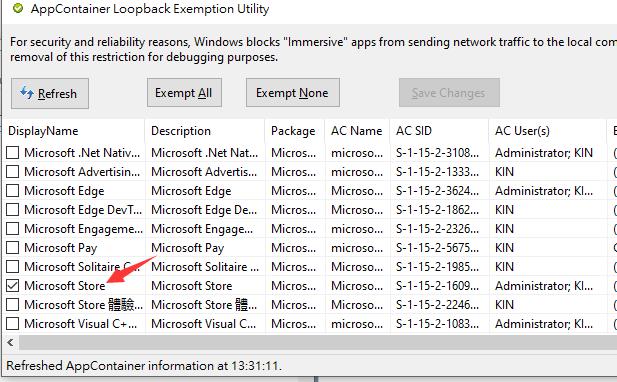The image size is (617, 382).
Task: Check the Microsoft Engagement checkbox
Action: [x=13, y=229]
